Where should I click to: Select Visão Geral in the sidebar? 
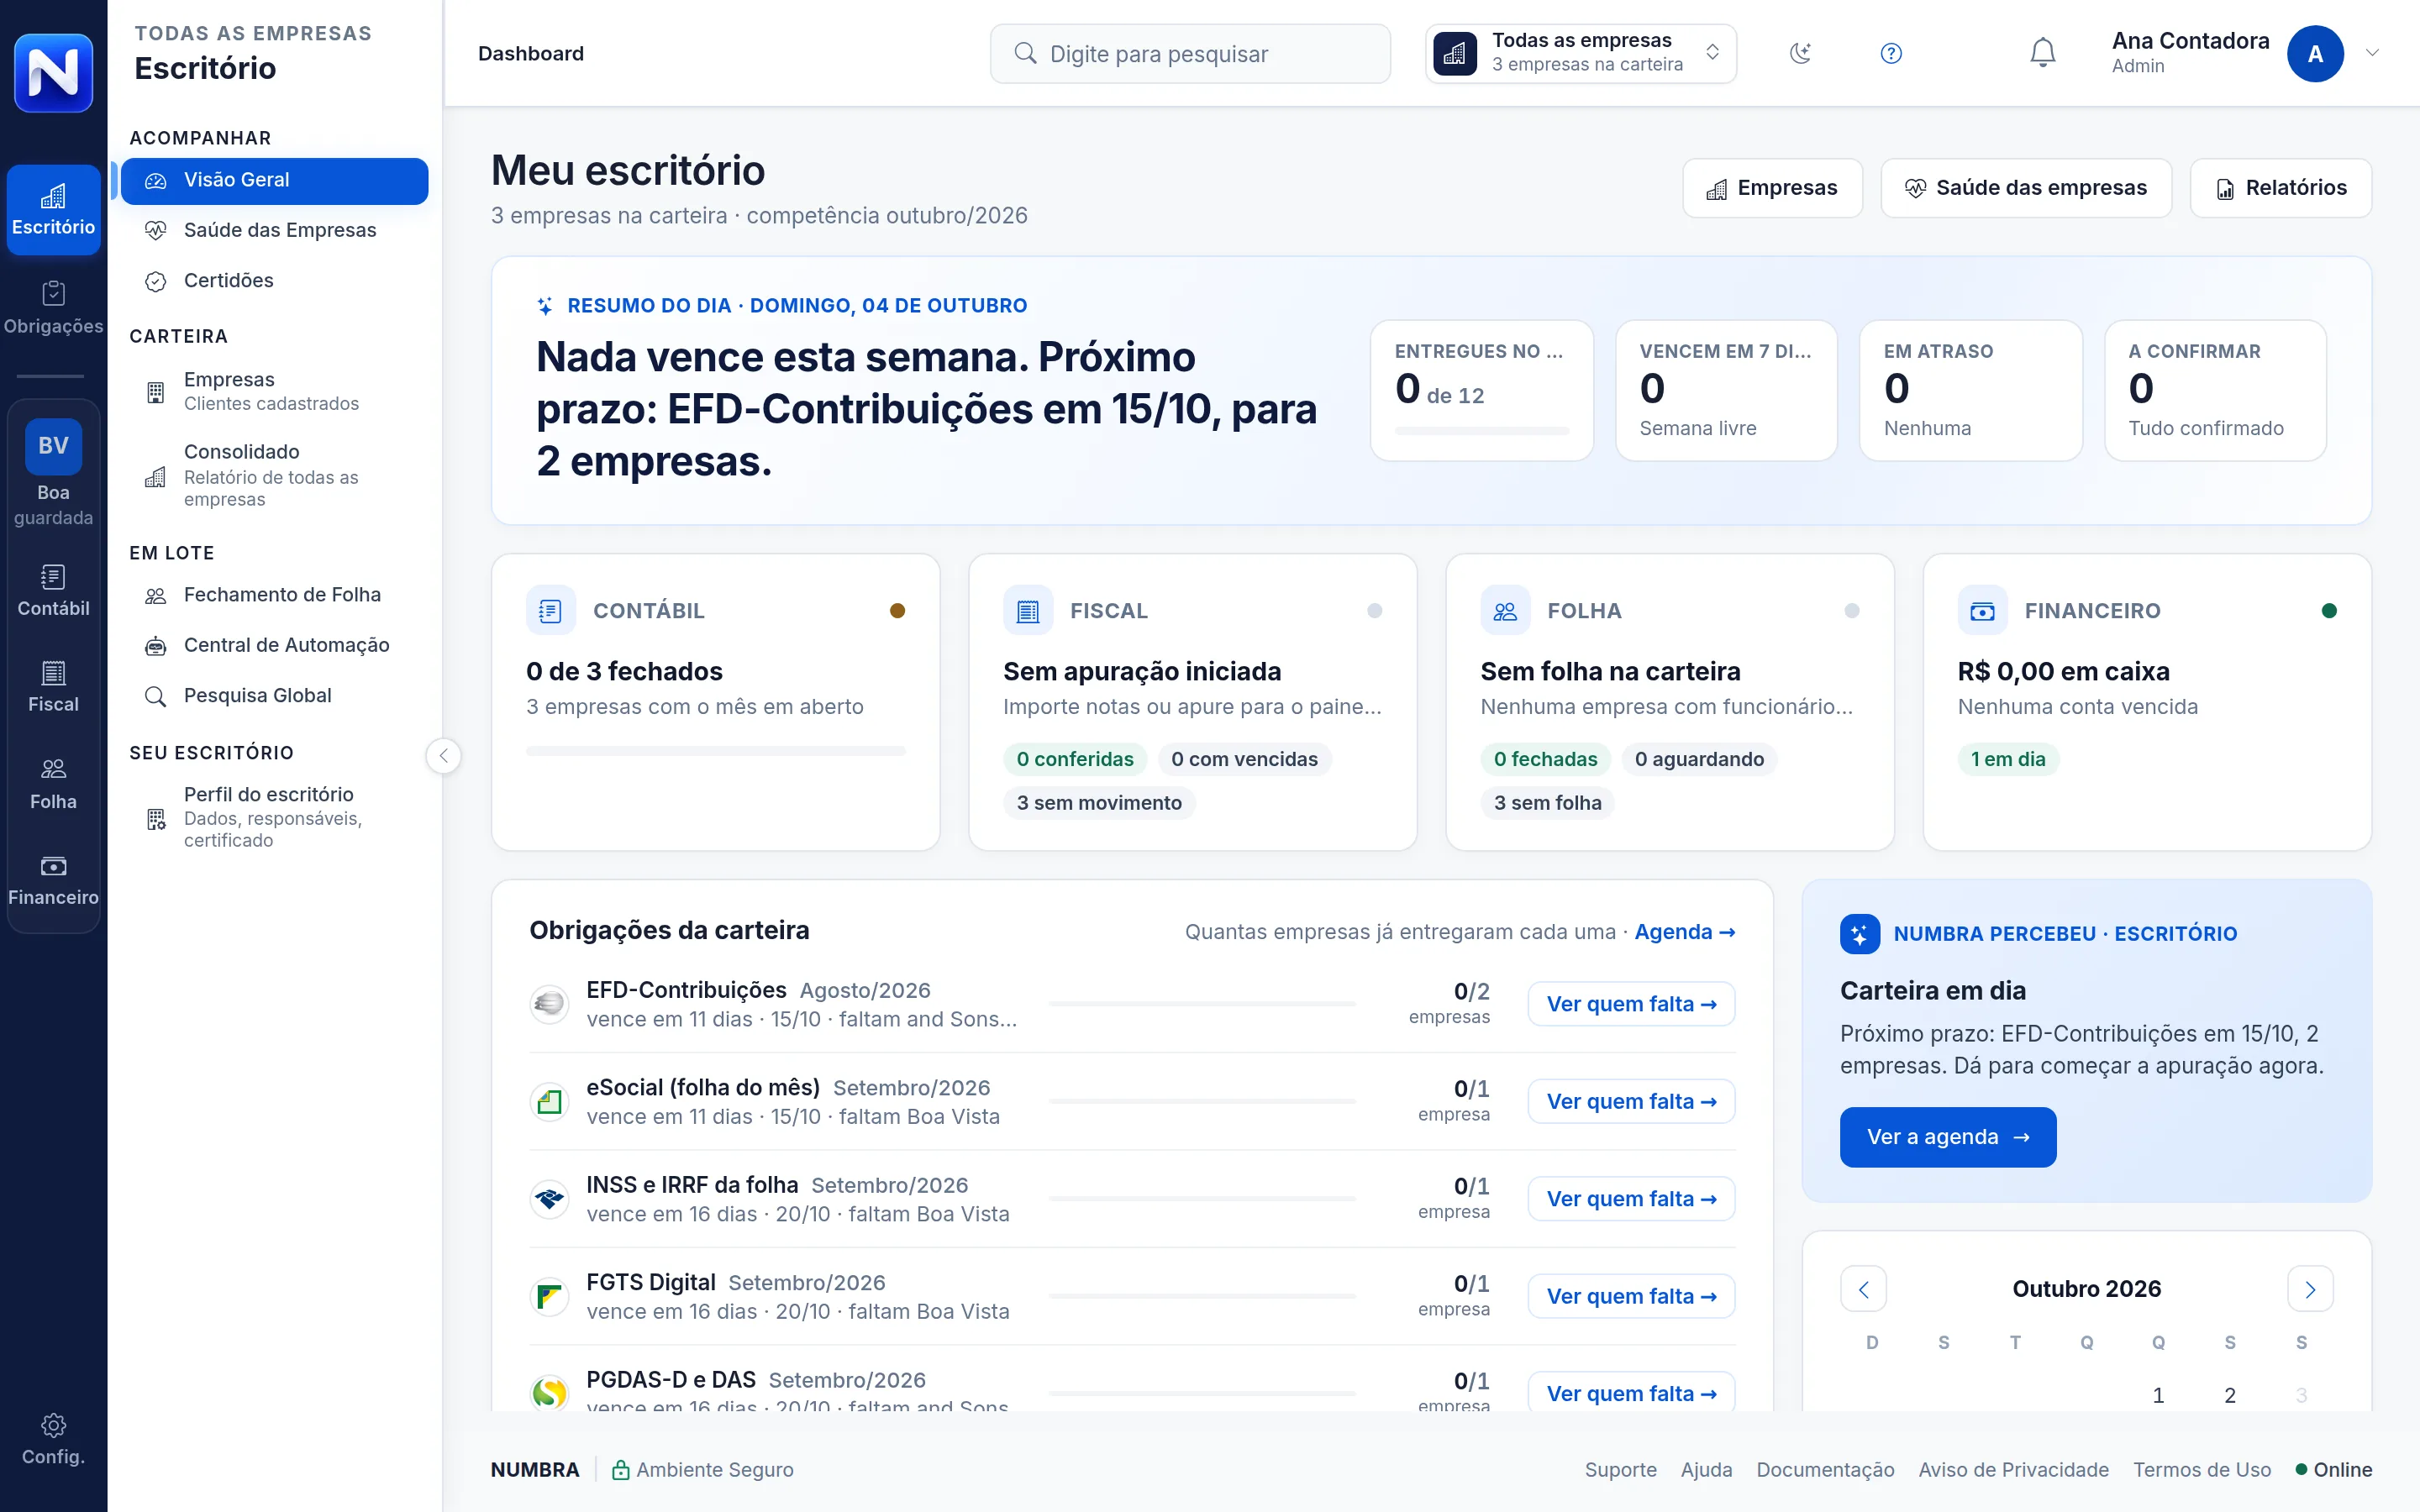[x=274, y=180]
